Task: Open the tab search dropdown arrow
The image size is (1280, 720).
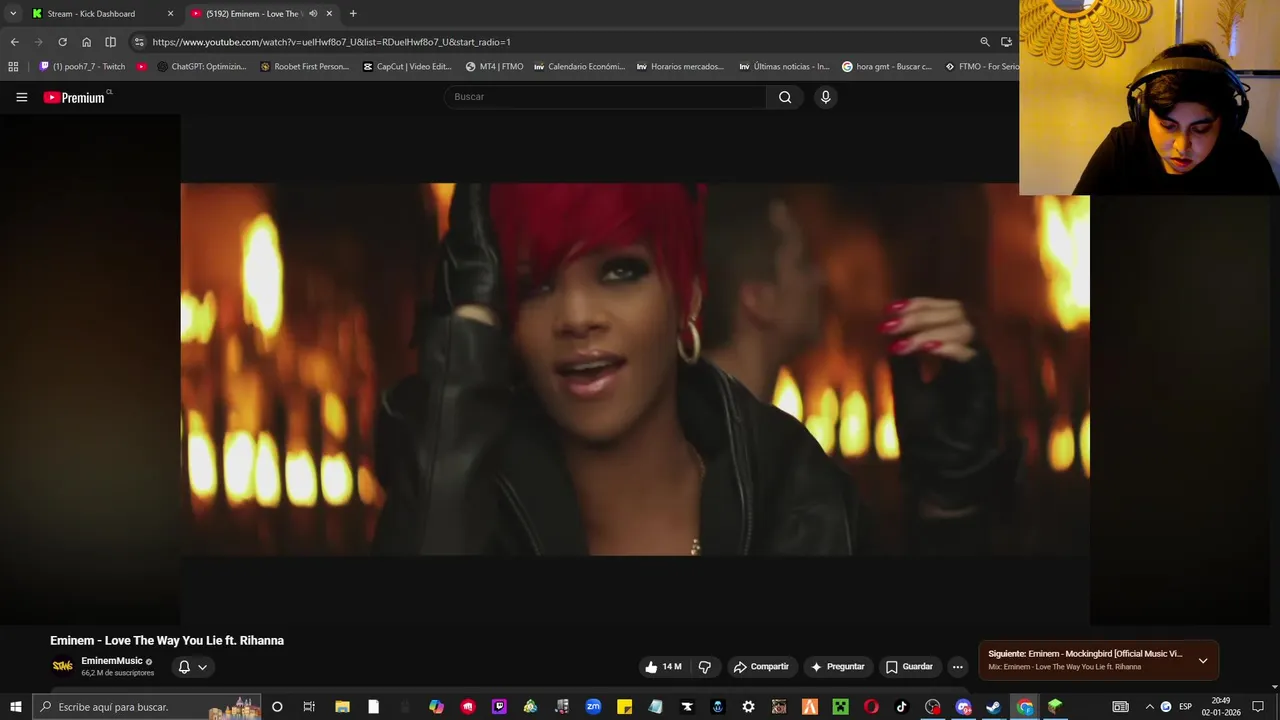Action: click(x=13, y=14)
